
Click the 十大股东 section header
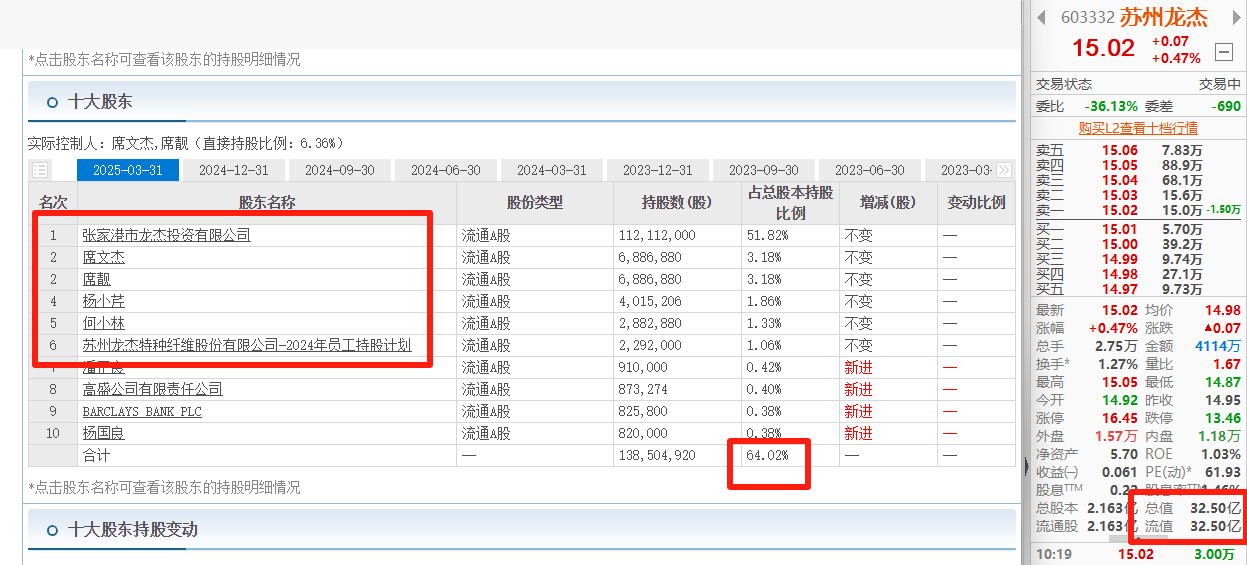(x=100, y=101)
